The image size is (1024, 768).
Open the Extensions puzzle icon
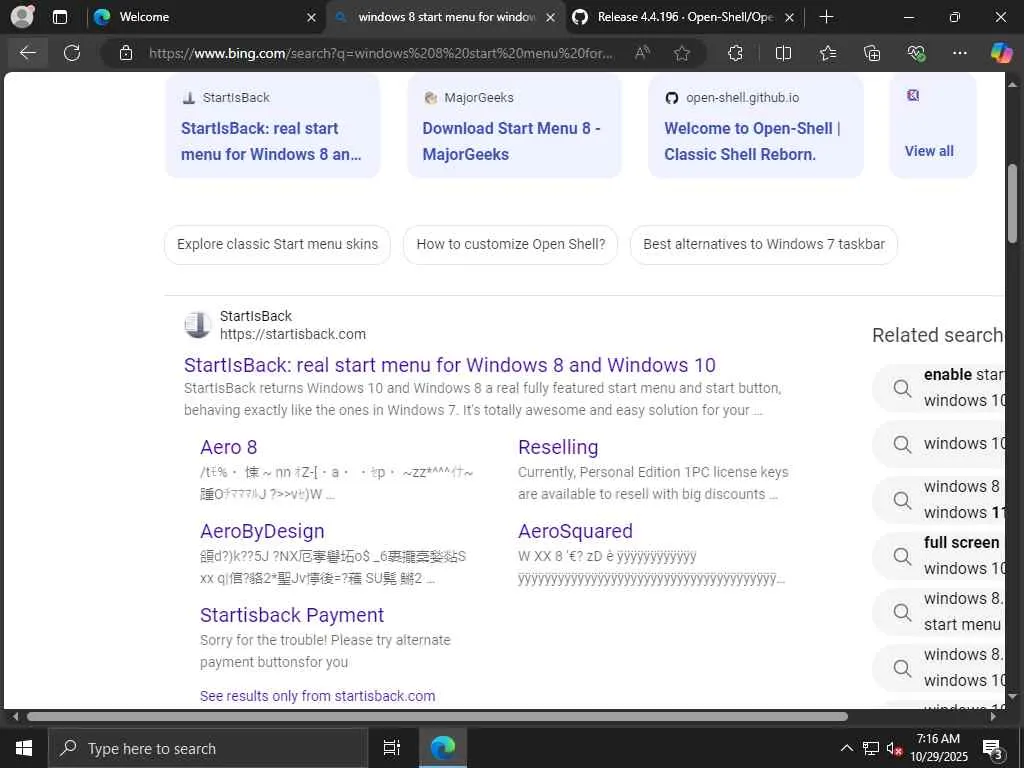(x=735, y=53)
